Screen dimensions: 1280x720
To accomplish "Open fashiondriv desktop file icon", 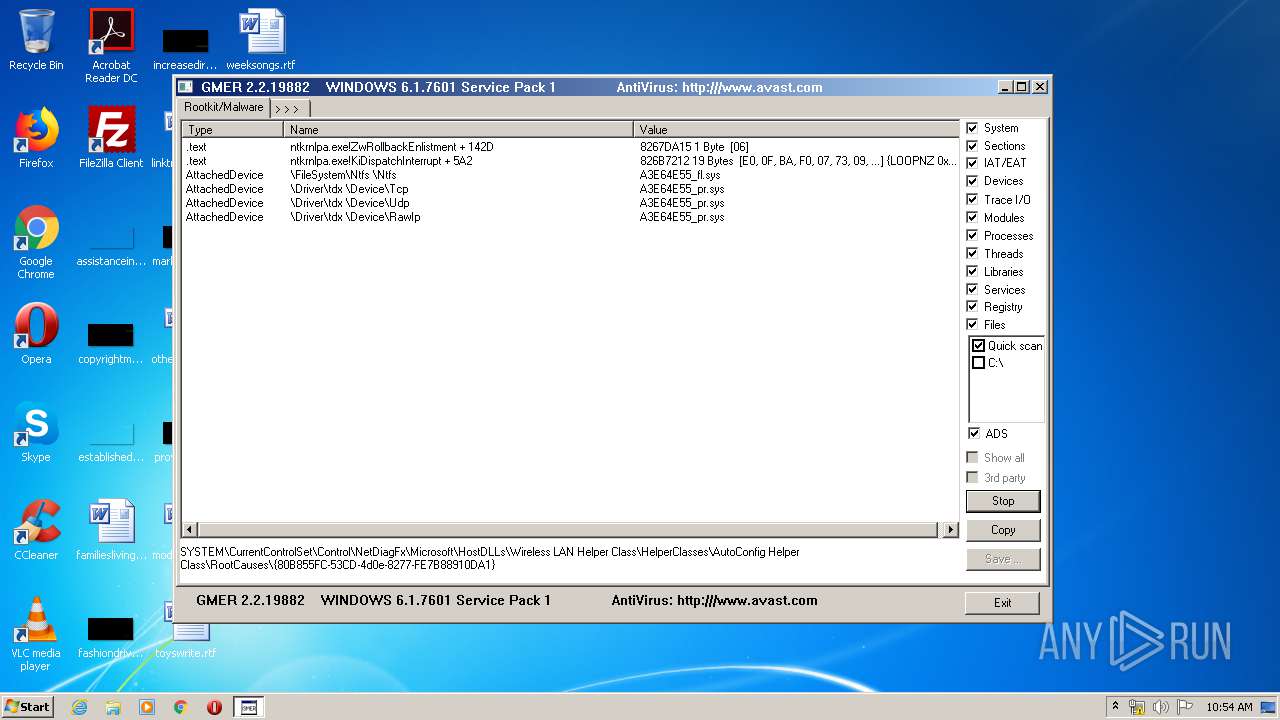I will [x=111, y=636].
